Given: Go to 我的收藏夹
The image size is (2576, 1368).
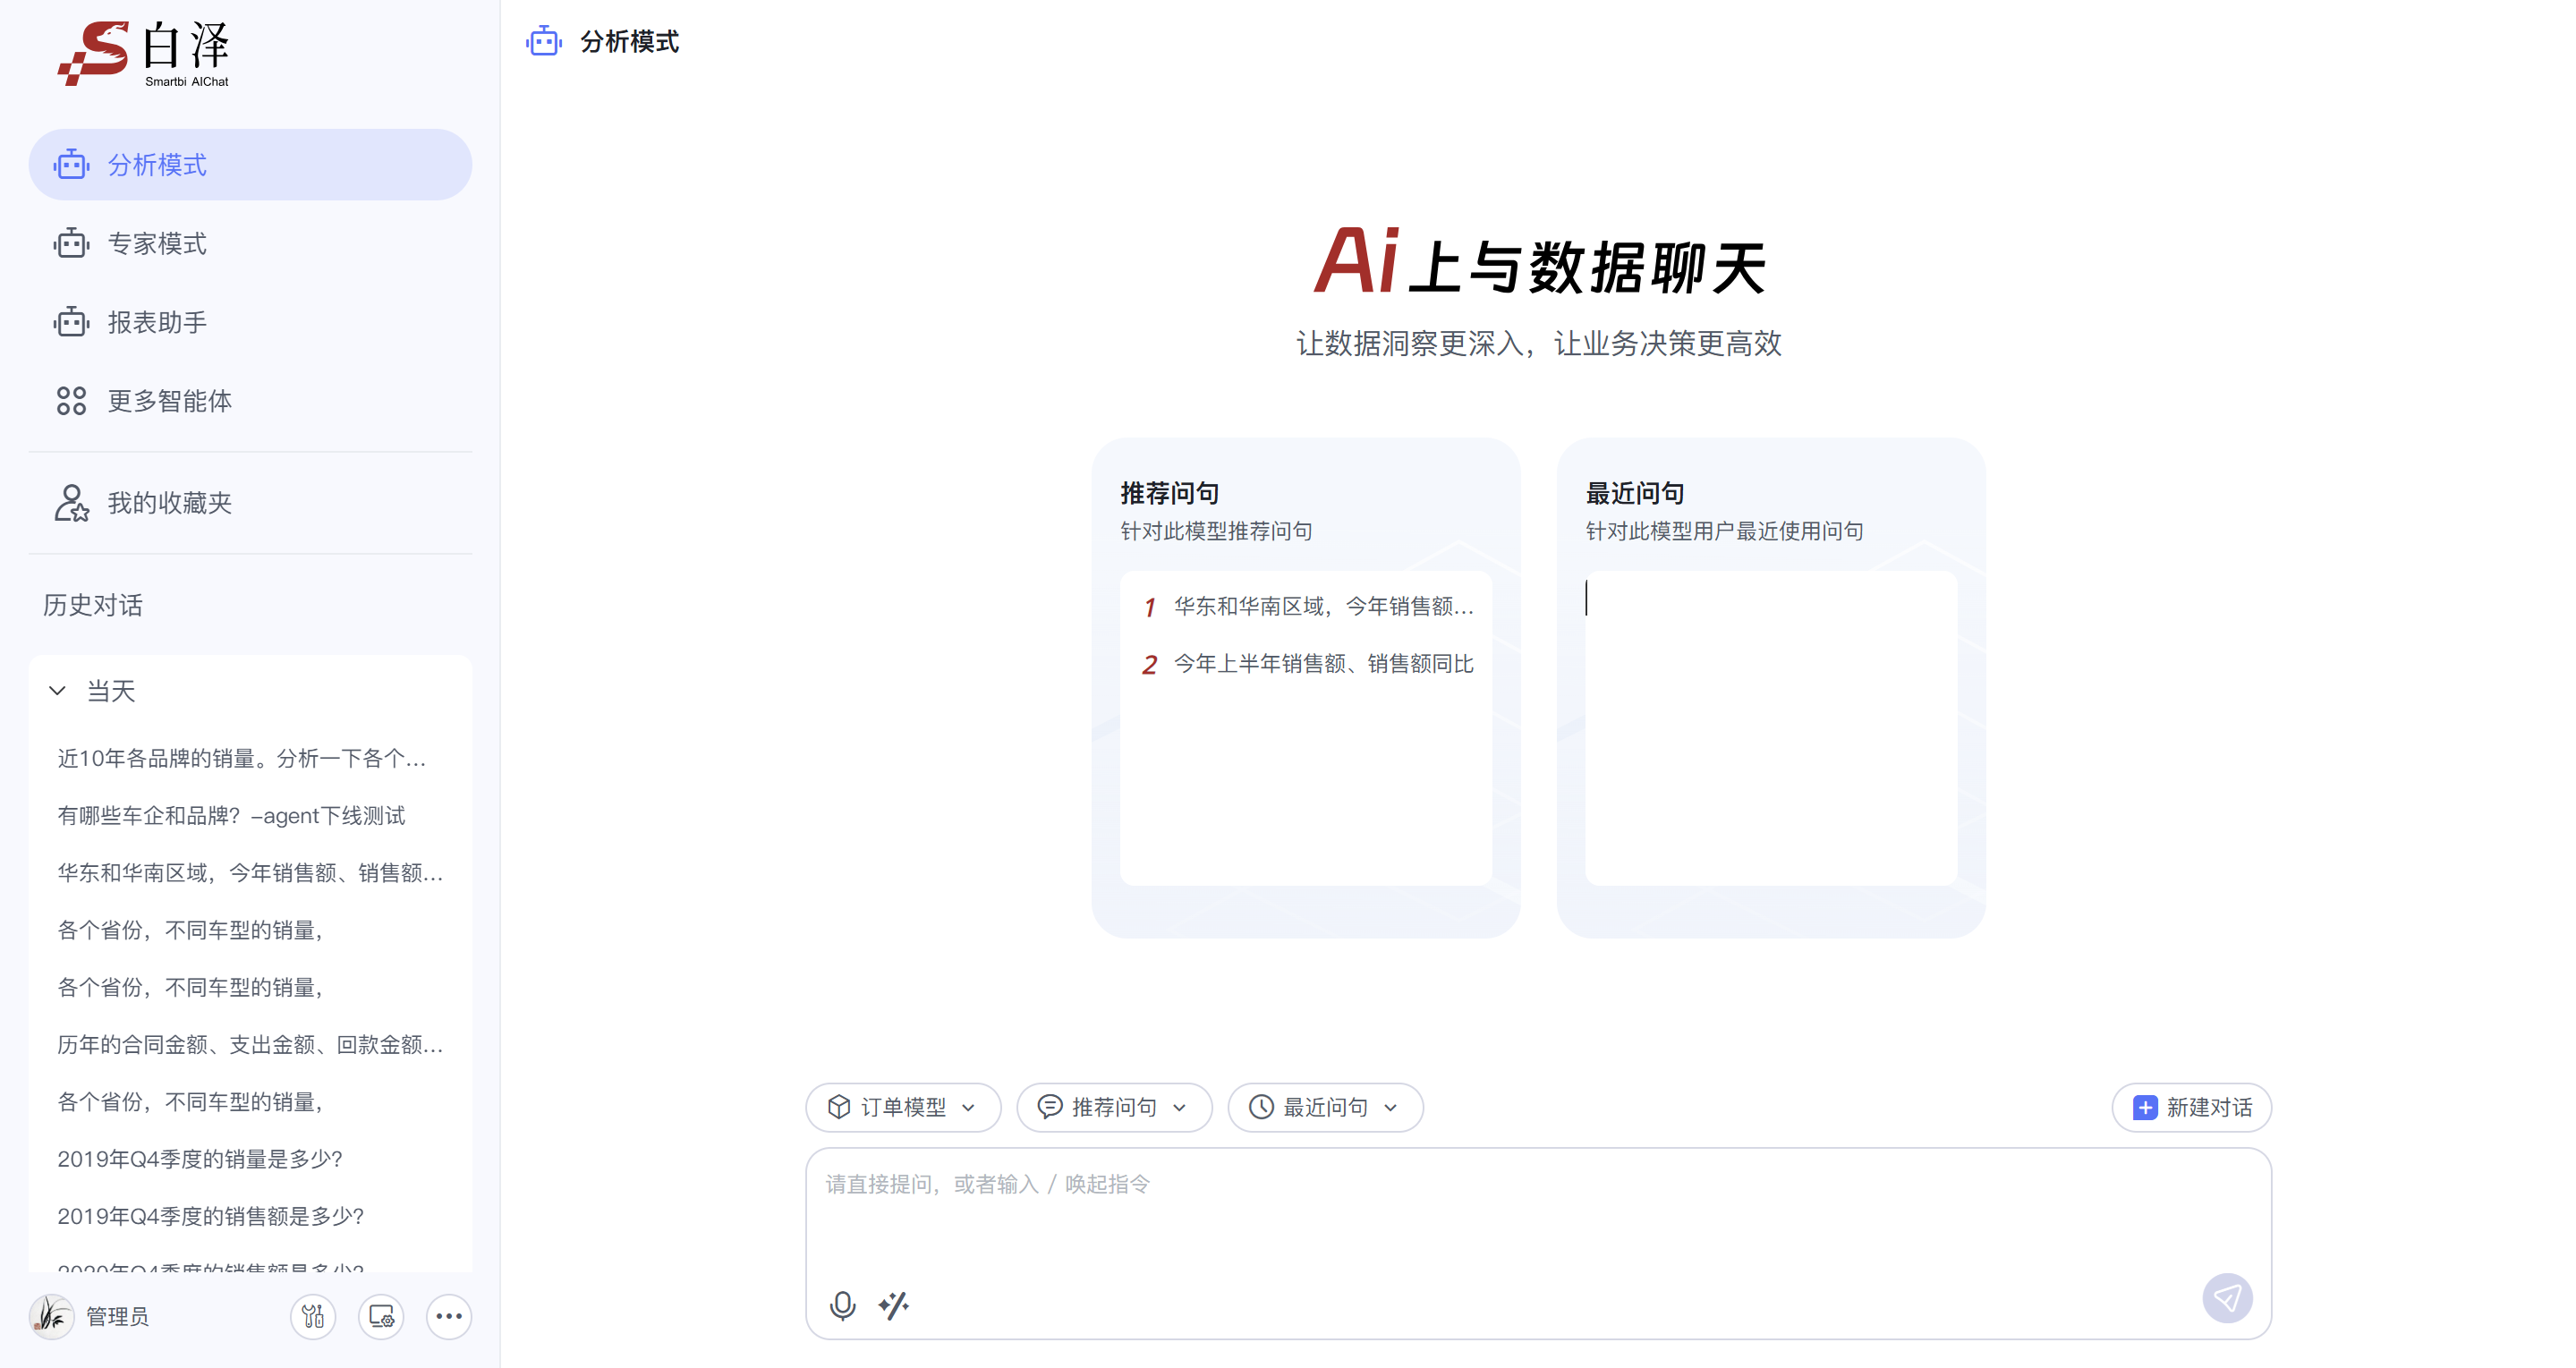Looking at the screenshot, I should (x=250, y=503).
